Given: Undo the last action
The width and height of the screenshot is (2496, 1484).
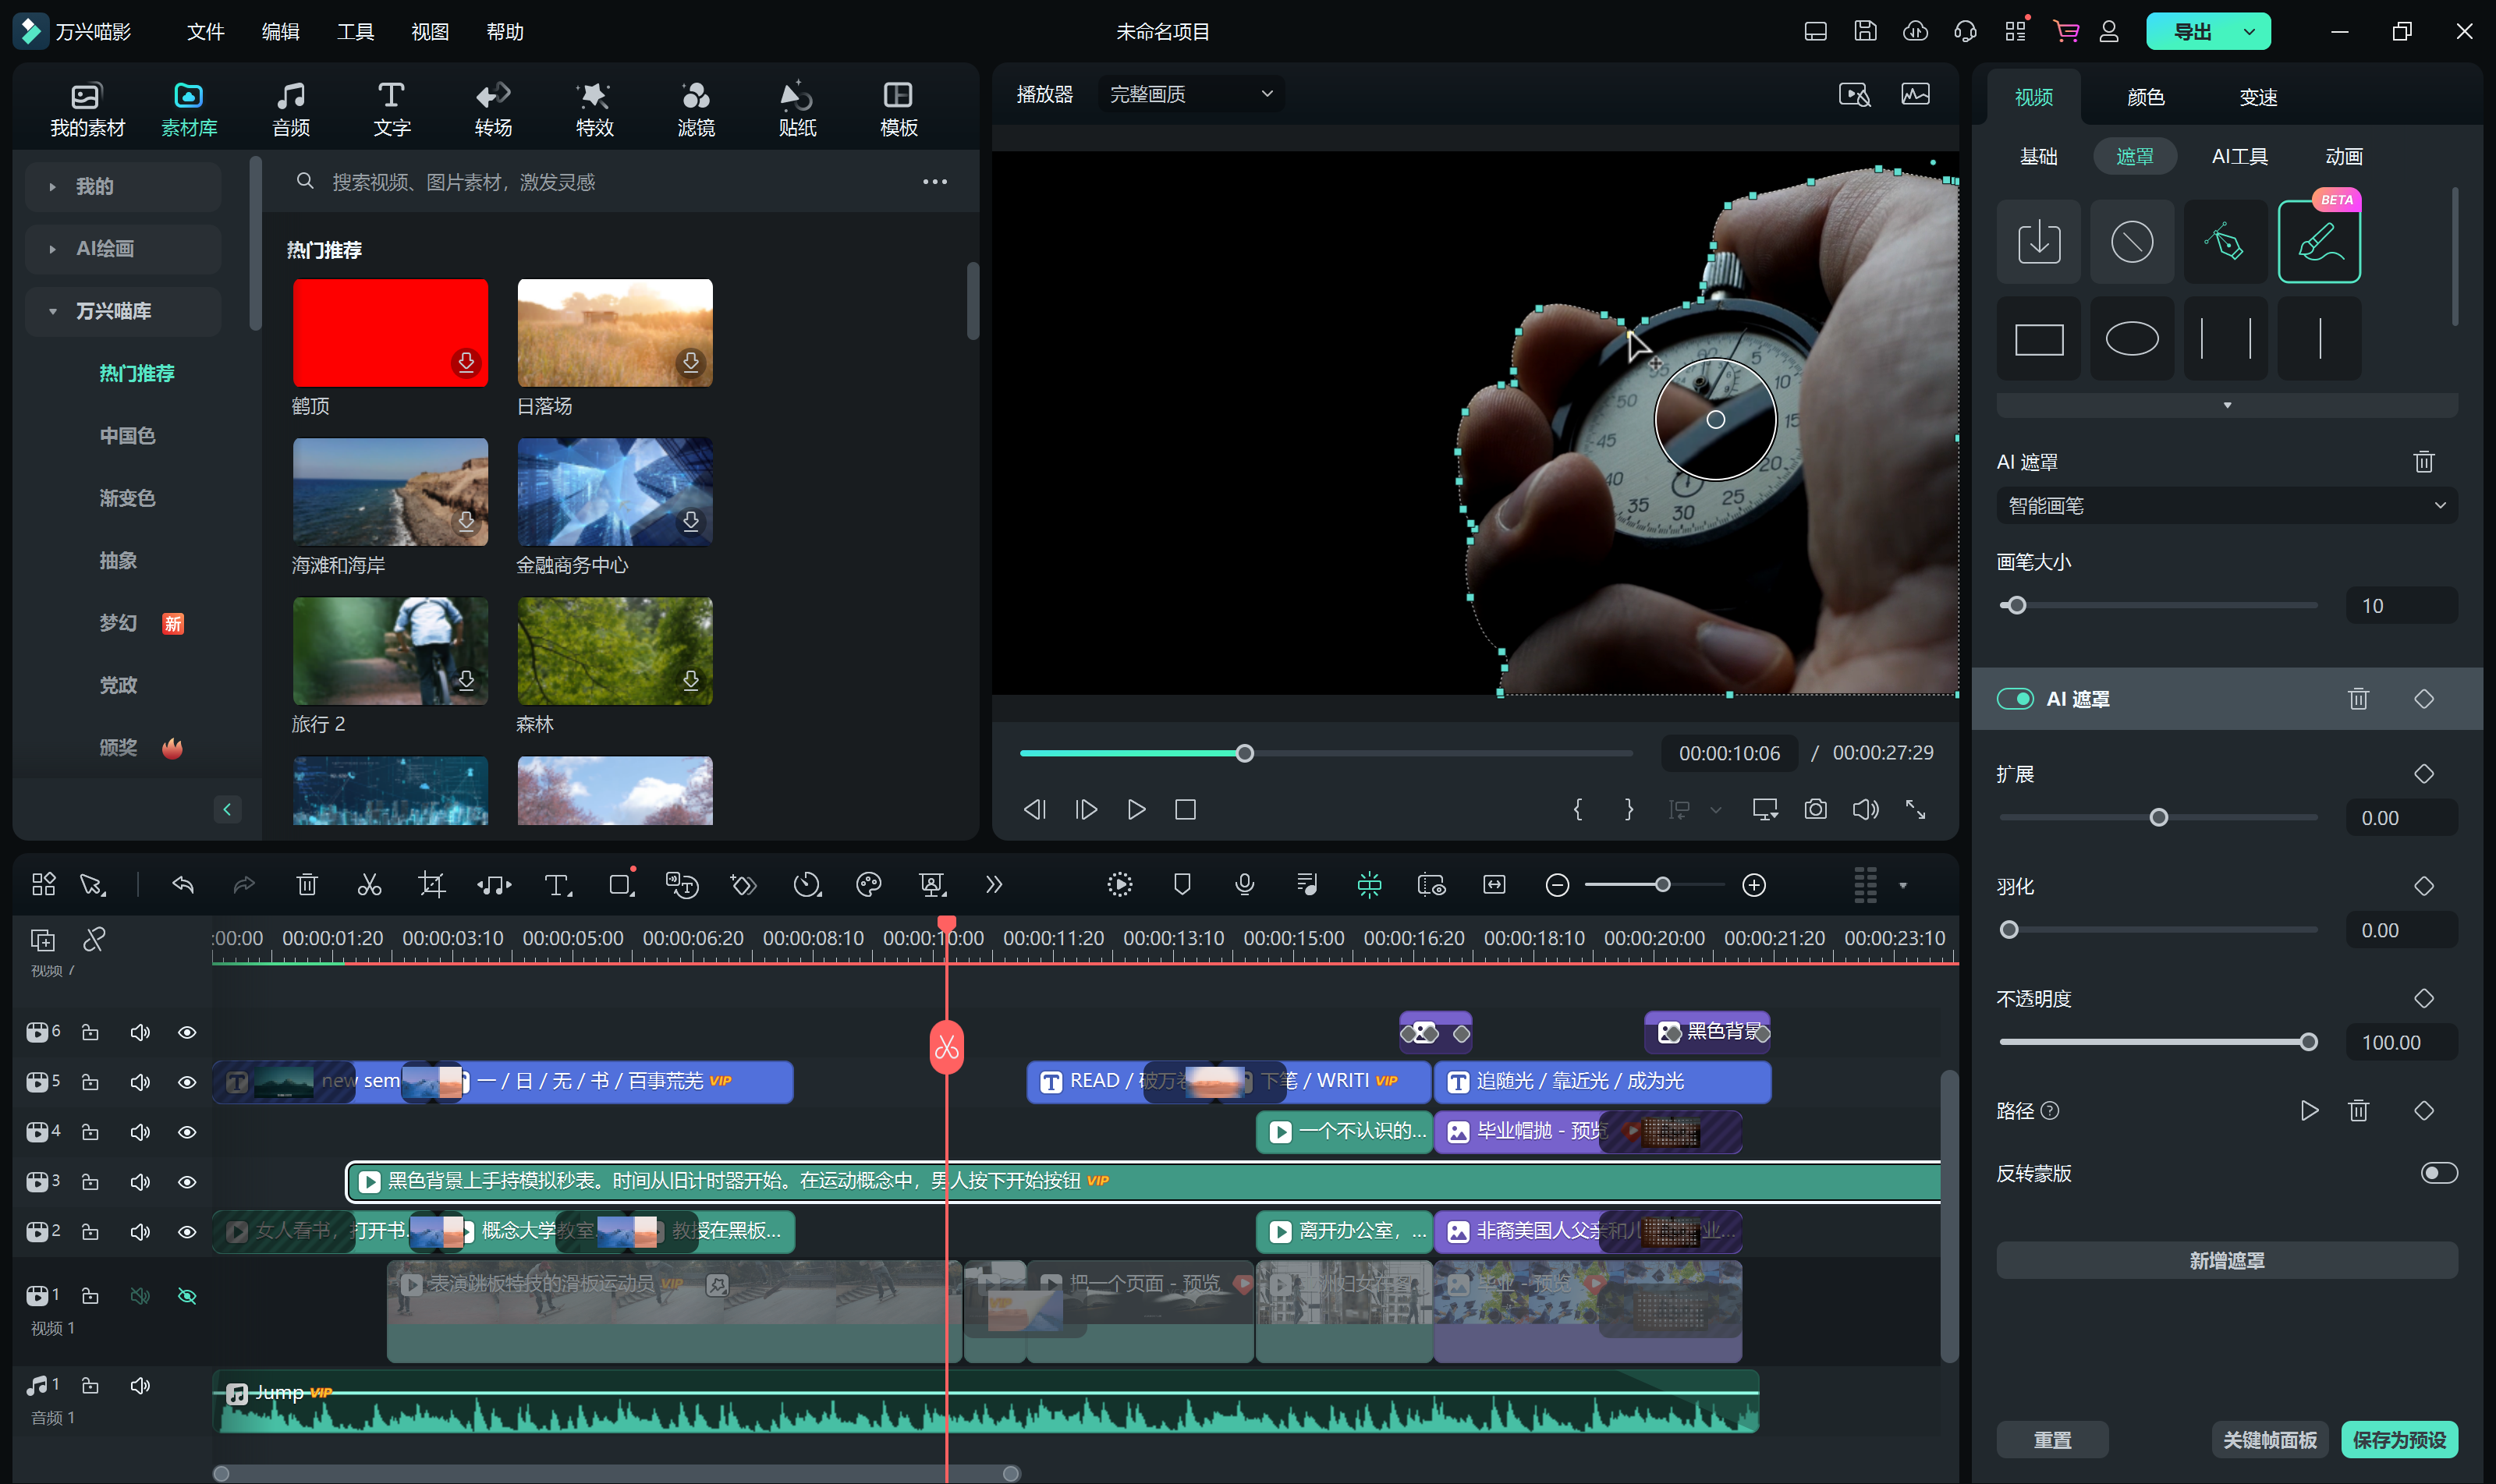Looking at the screenshot, I should click(x=183, y=885).
